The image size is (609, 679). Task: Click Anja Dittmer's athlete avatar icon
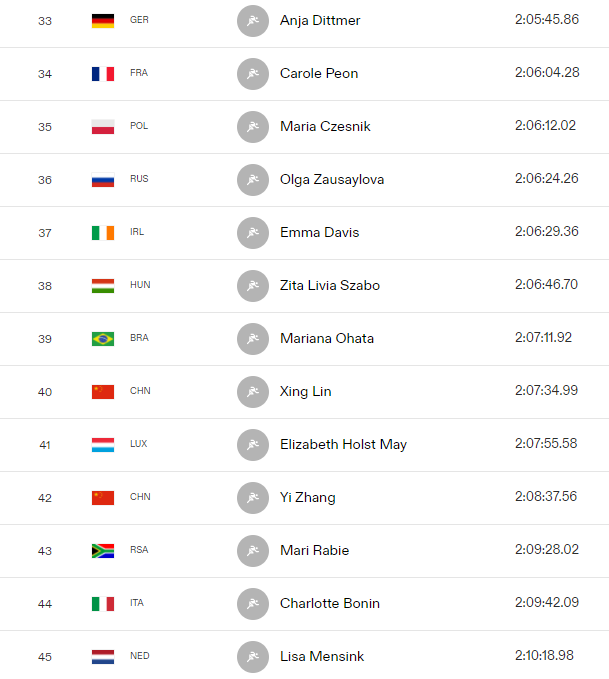pos(253,21)
